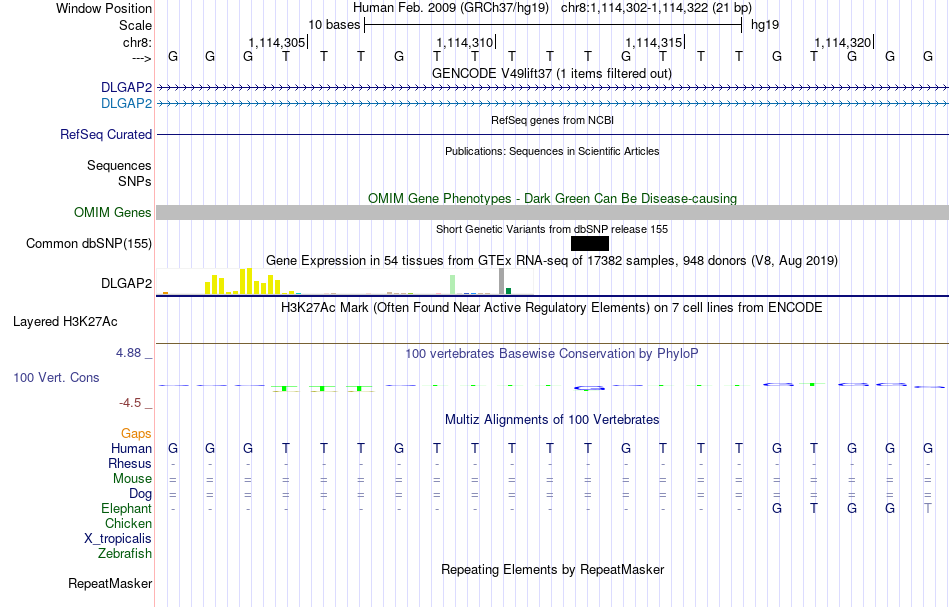The width and height of the screenshot is (950, 607).
Task: Click the Mouse alignment row label
Action: tap(132, 479)
